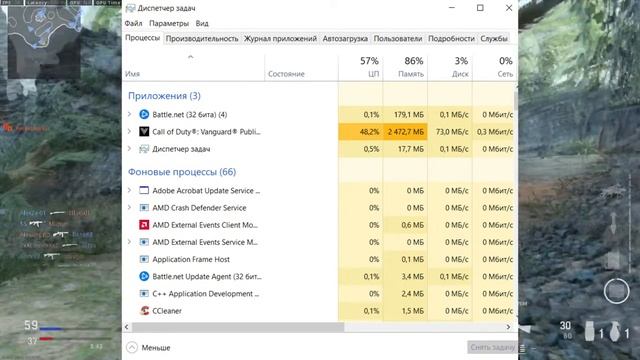Click the Battle.net app icon in Приложения

(144, 115)
